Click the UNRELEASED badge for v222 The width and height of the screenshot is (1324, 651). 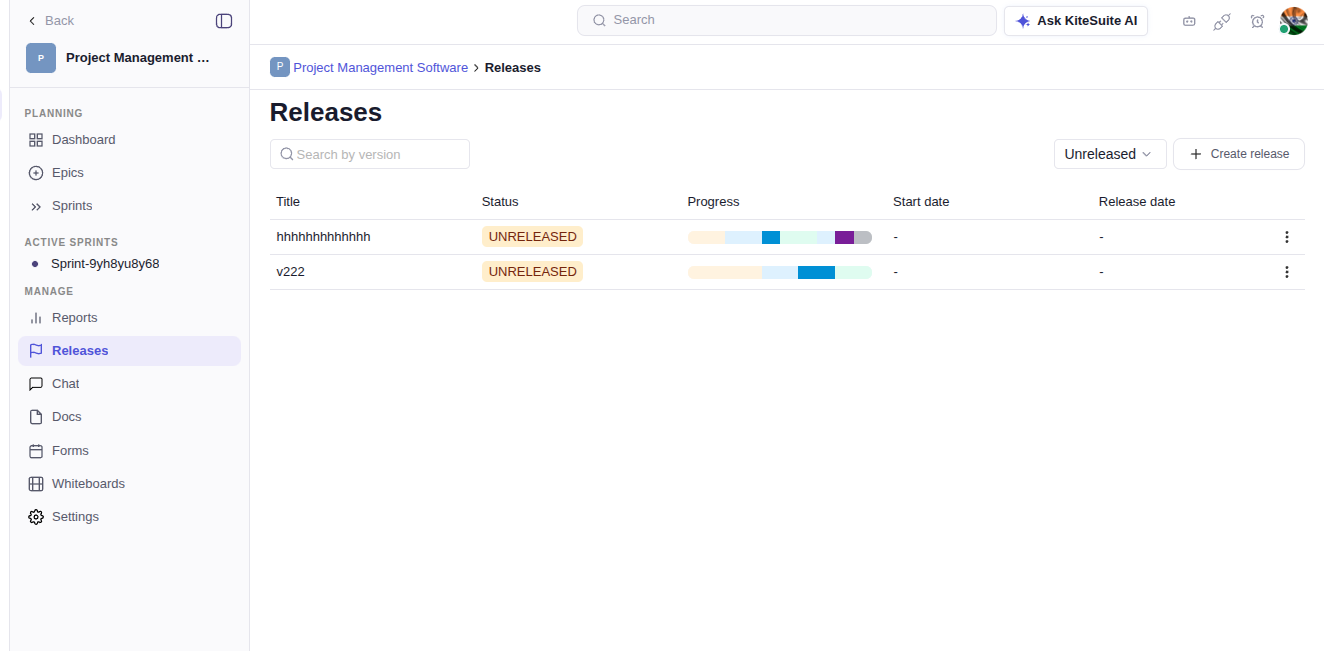coord(532,272)
